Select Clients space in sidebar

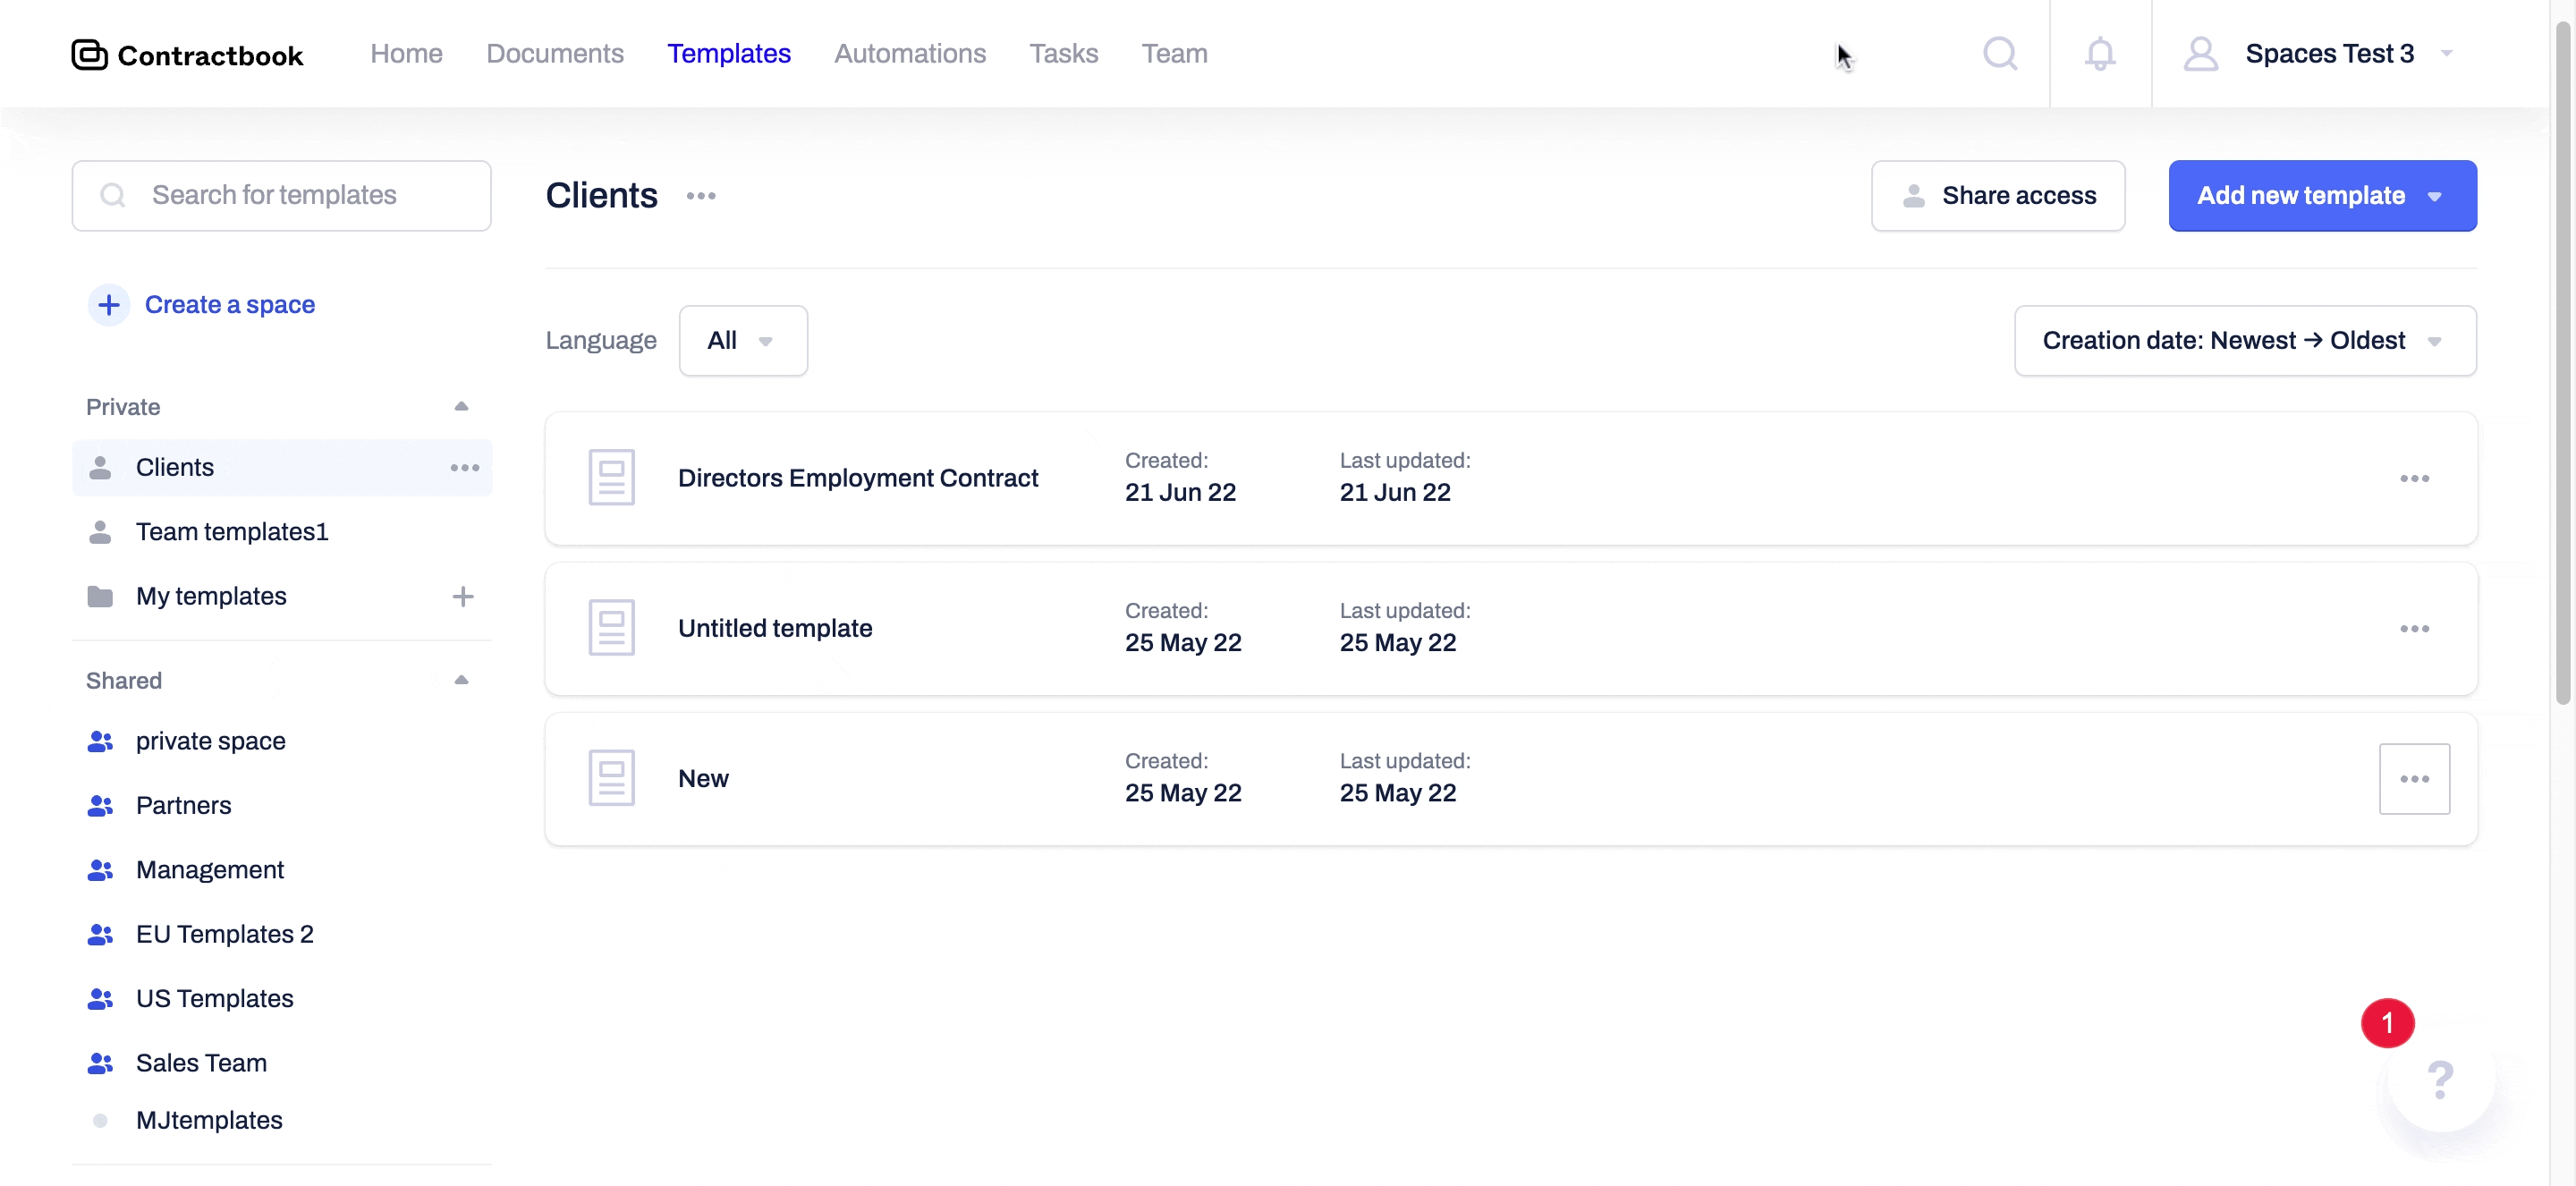(x=282, y=468)
